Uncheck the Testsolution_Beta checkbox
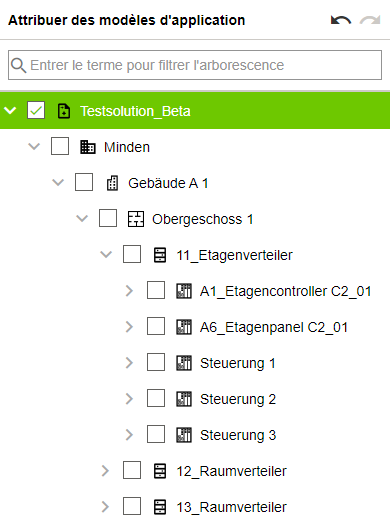Viewport: 390px width, 527px height. 36,110
